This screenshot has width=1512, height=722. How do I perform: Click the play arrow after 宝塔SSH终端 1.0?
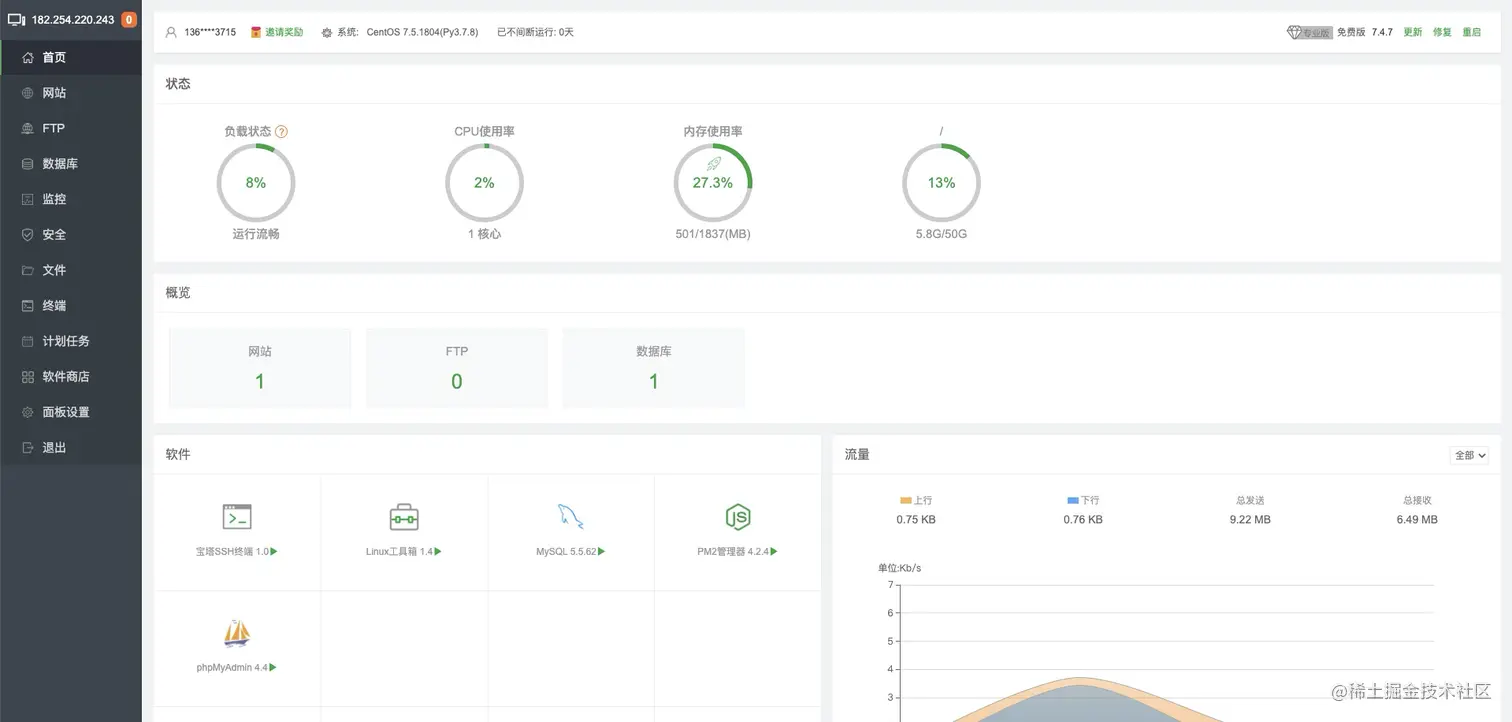274,551
